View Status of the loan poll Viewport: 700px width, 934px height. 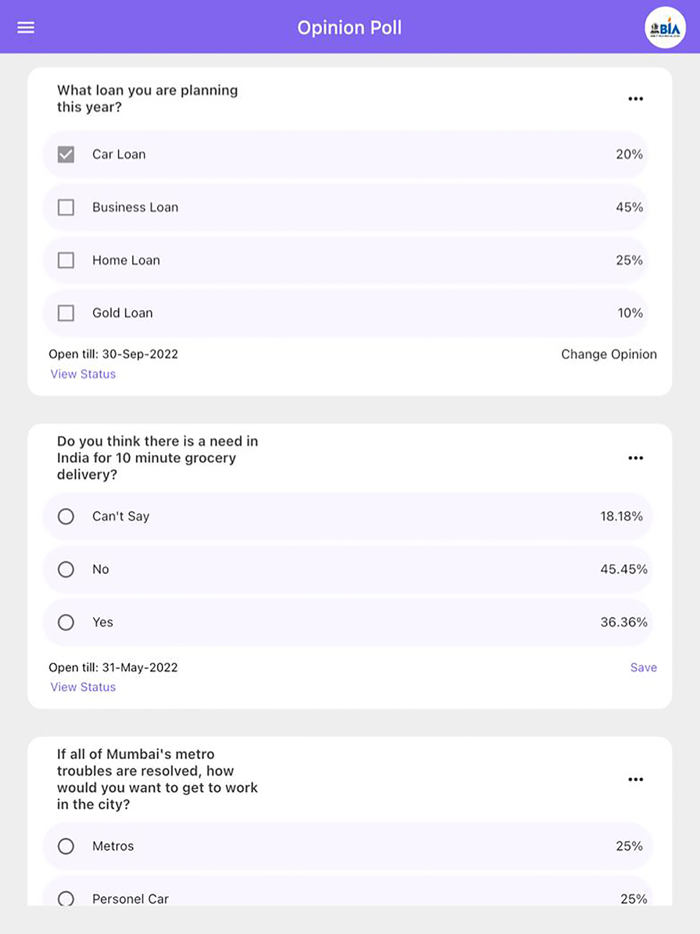(x=83, y=374)
